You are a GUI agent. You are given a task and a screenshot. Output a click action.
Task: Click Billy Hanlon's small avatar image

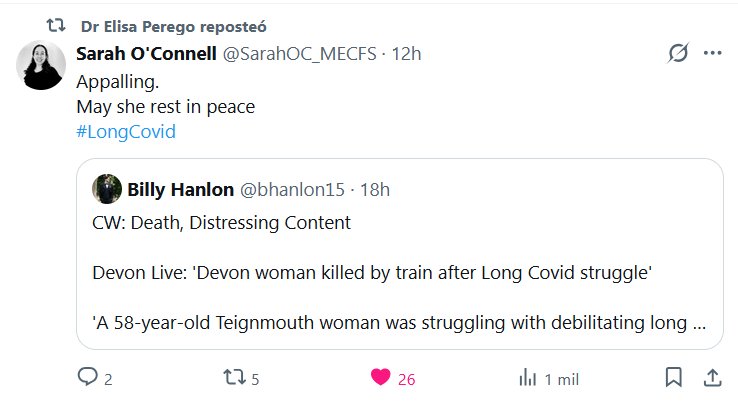(107, 189)
